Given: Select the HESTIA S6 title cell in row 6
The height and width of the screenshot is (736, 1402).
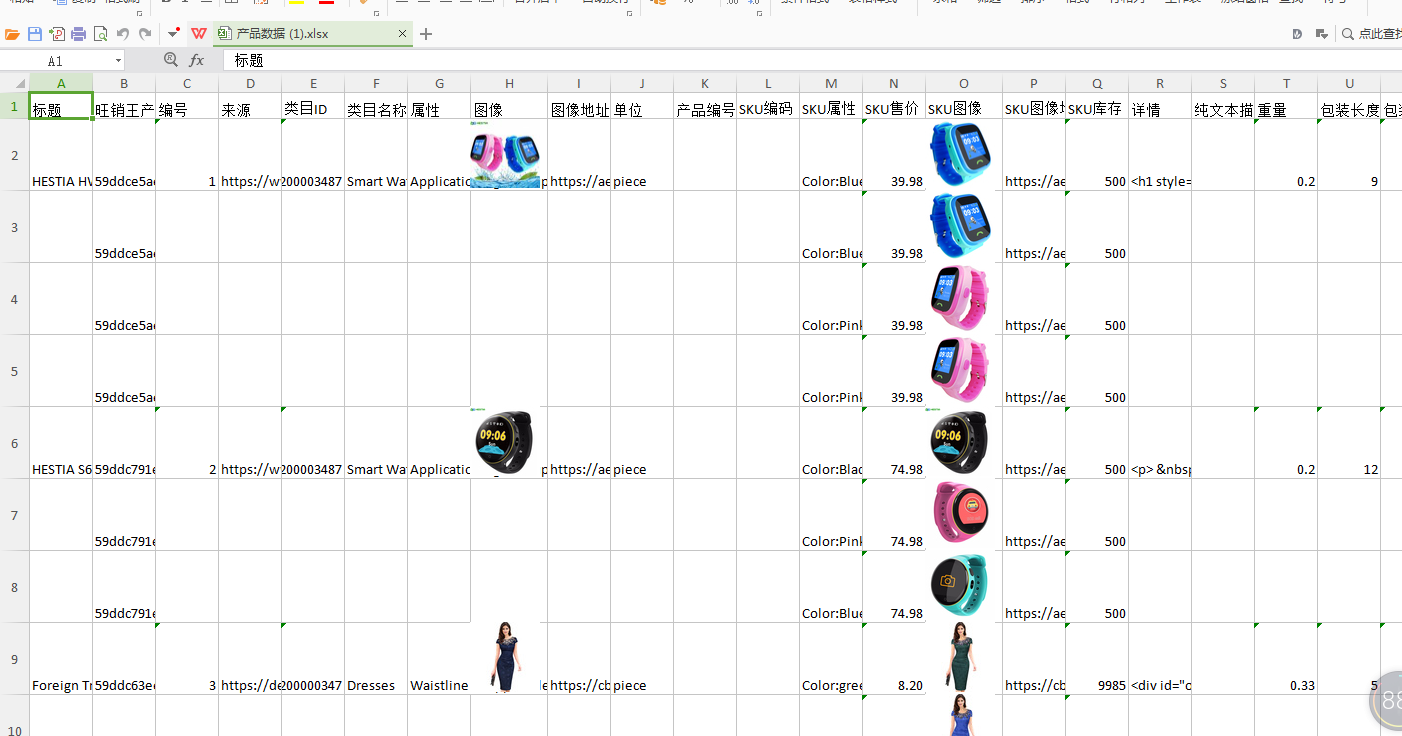Looking at the screenshot, I should click(61, 443).
